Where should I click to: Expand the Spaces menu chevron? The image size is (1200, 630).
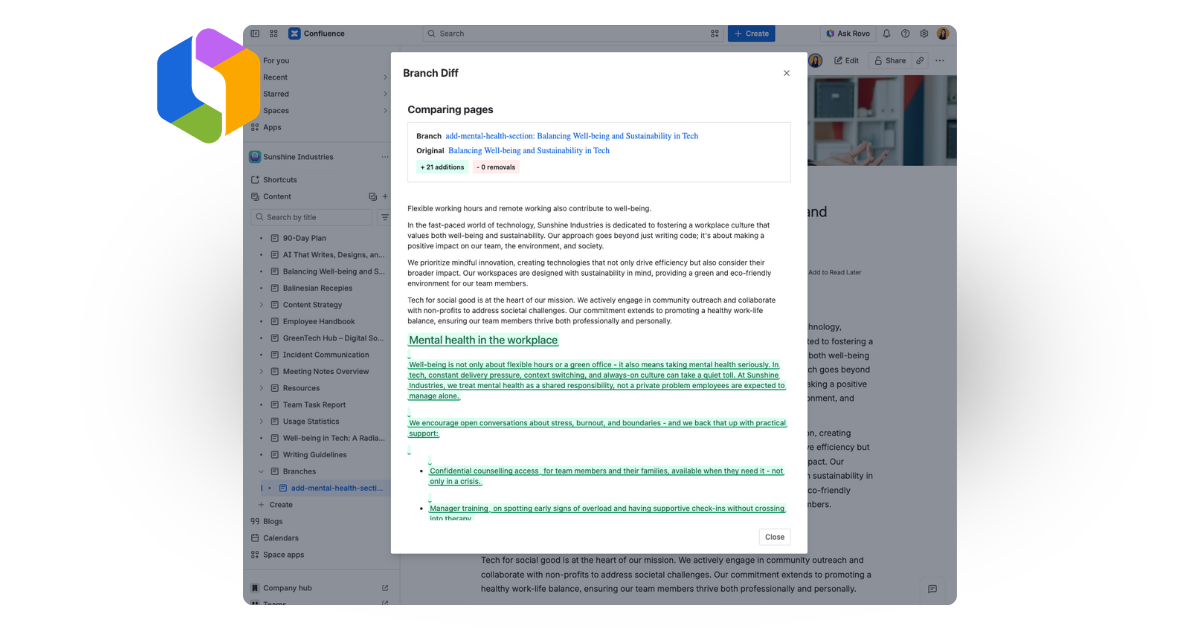point(385,111)
